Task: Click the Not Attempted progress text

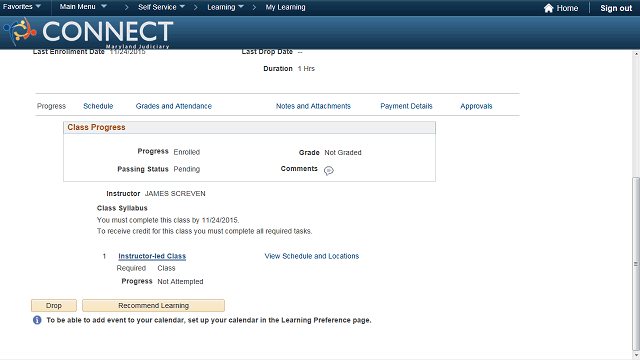Action: [x=180, y=282]
